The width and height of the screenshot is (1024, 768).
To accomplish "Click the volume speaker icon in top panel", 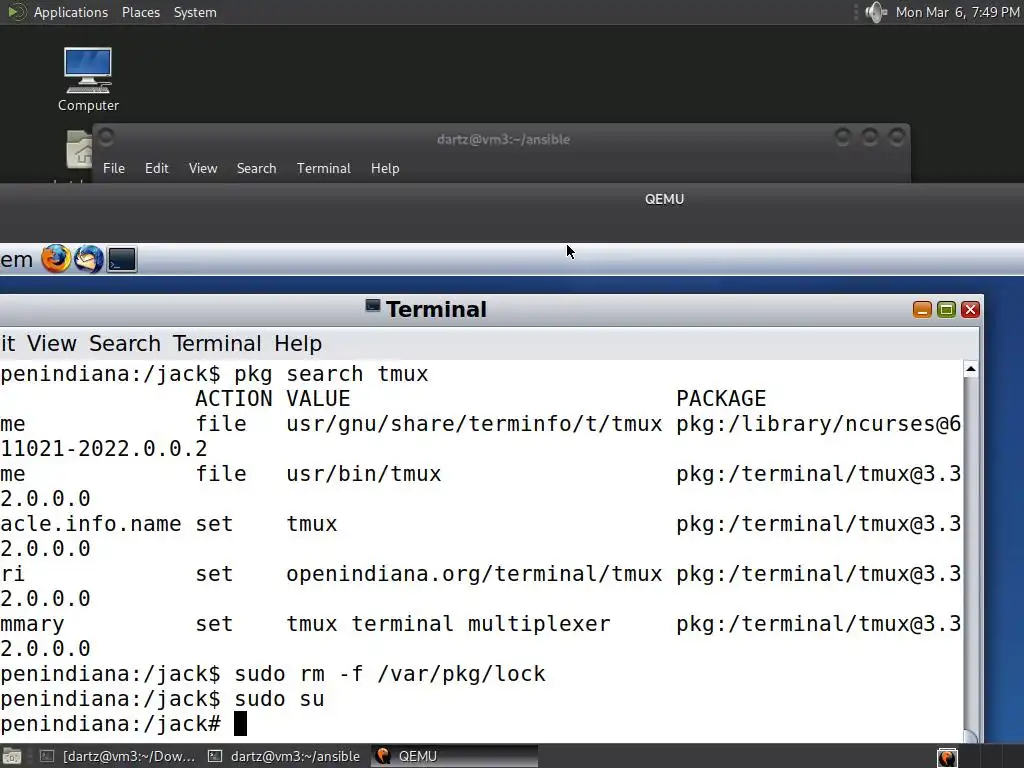I will tap(875, 12).
